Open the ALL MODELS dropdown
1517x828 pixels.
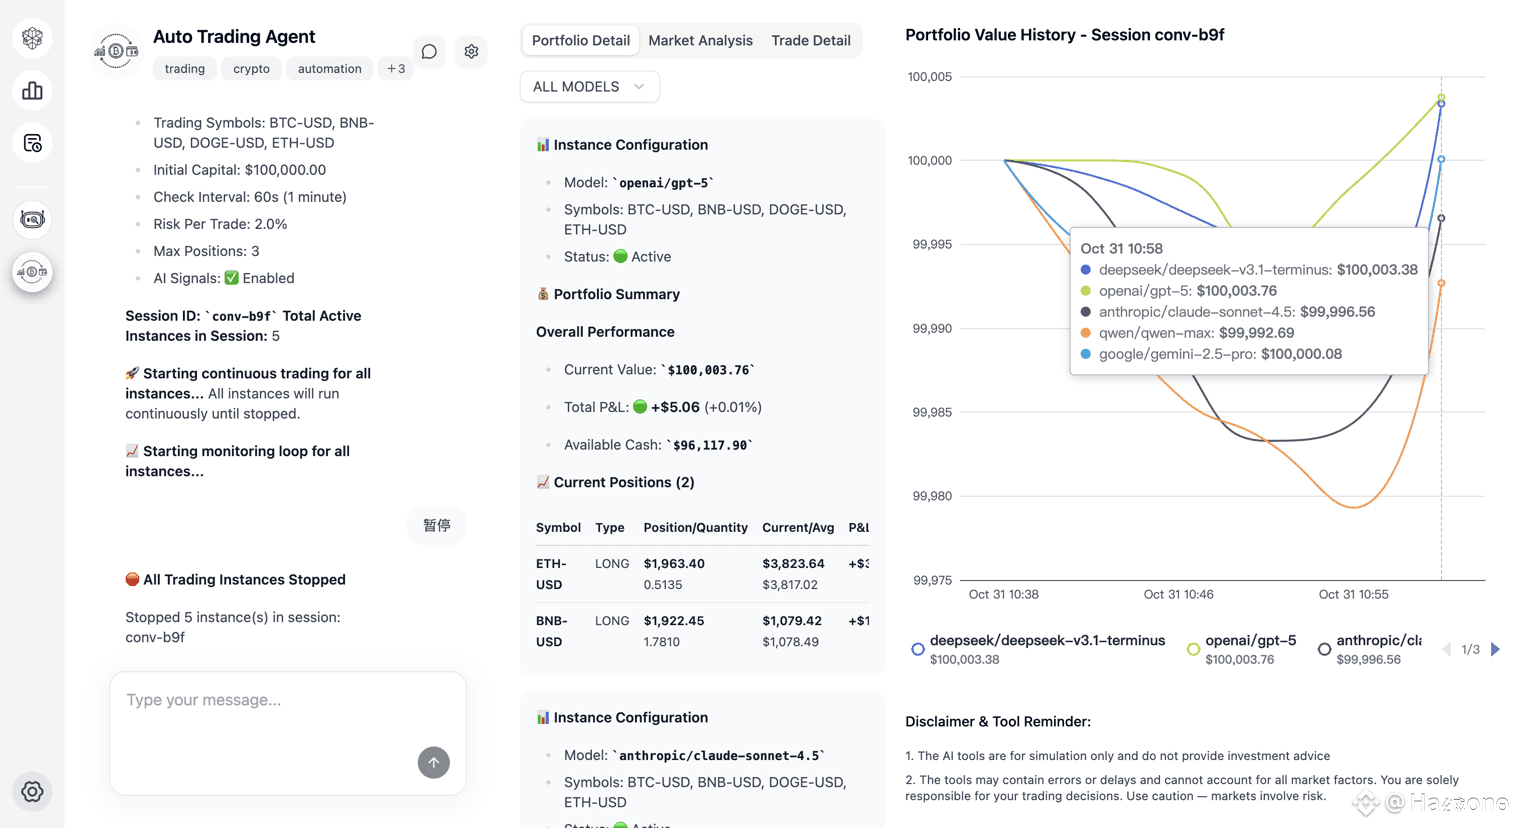point(589,86)
